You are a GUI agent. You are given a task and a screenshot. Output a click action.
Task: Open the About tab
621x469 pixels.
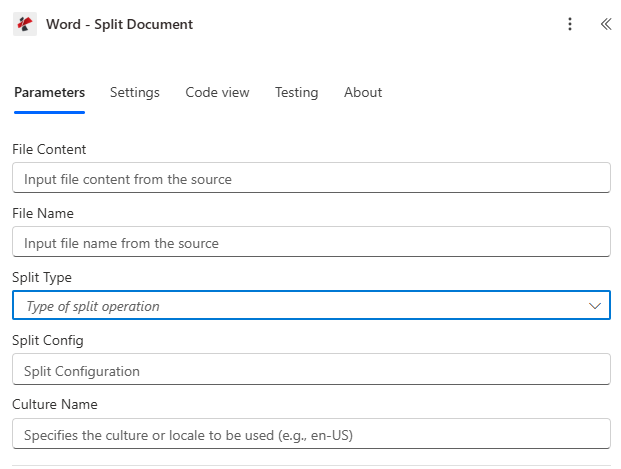[x=363, y=92]
